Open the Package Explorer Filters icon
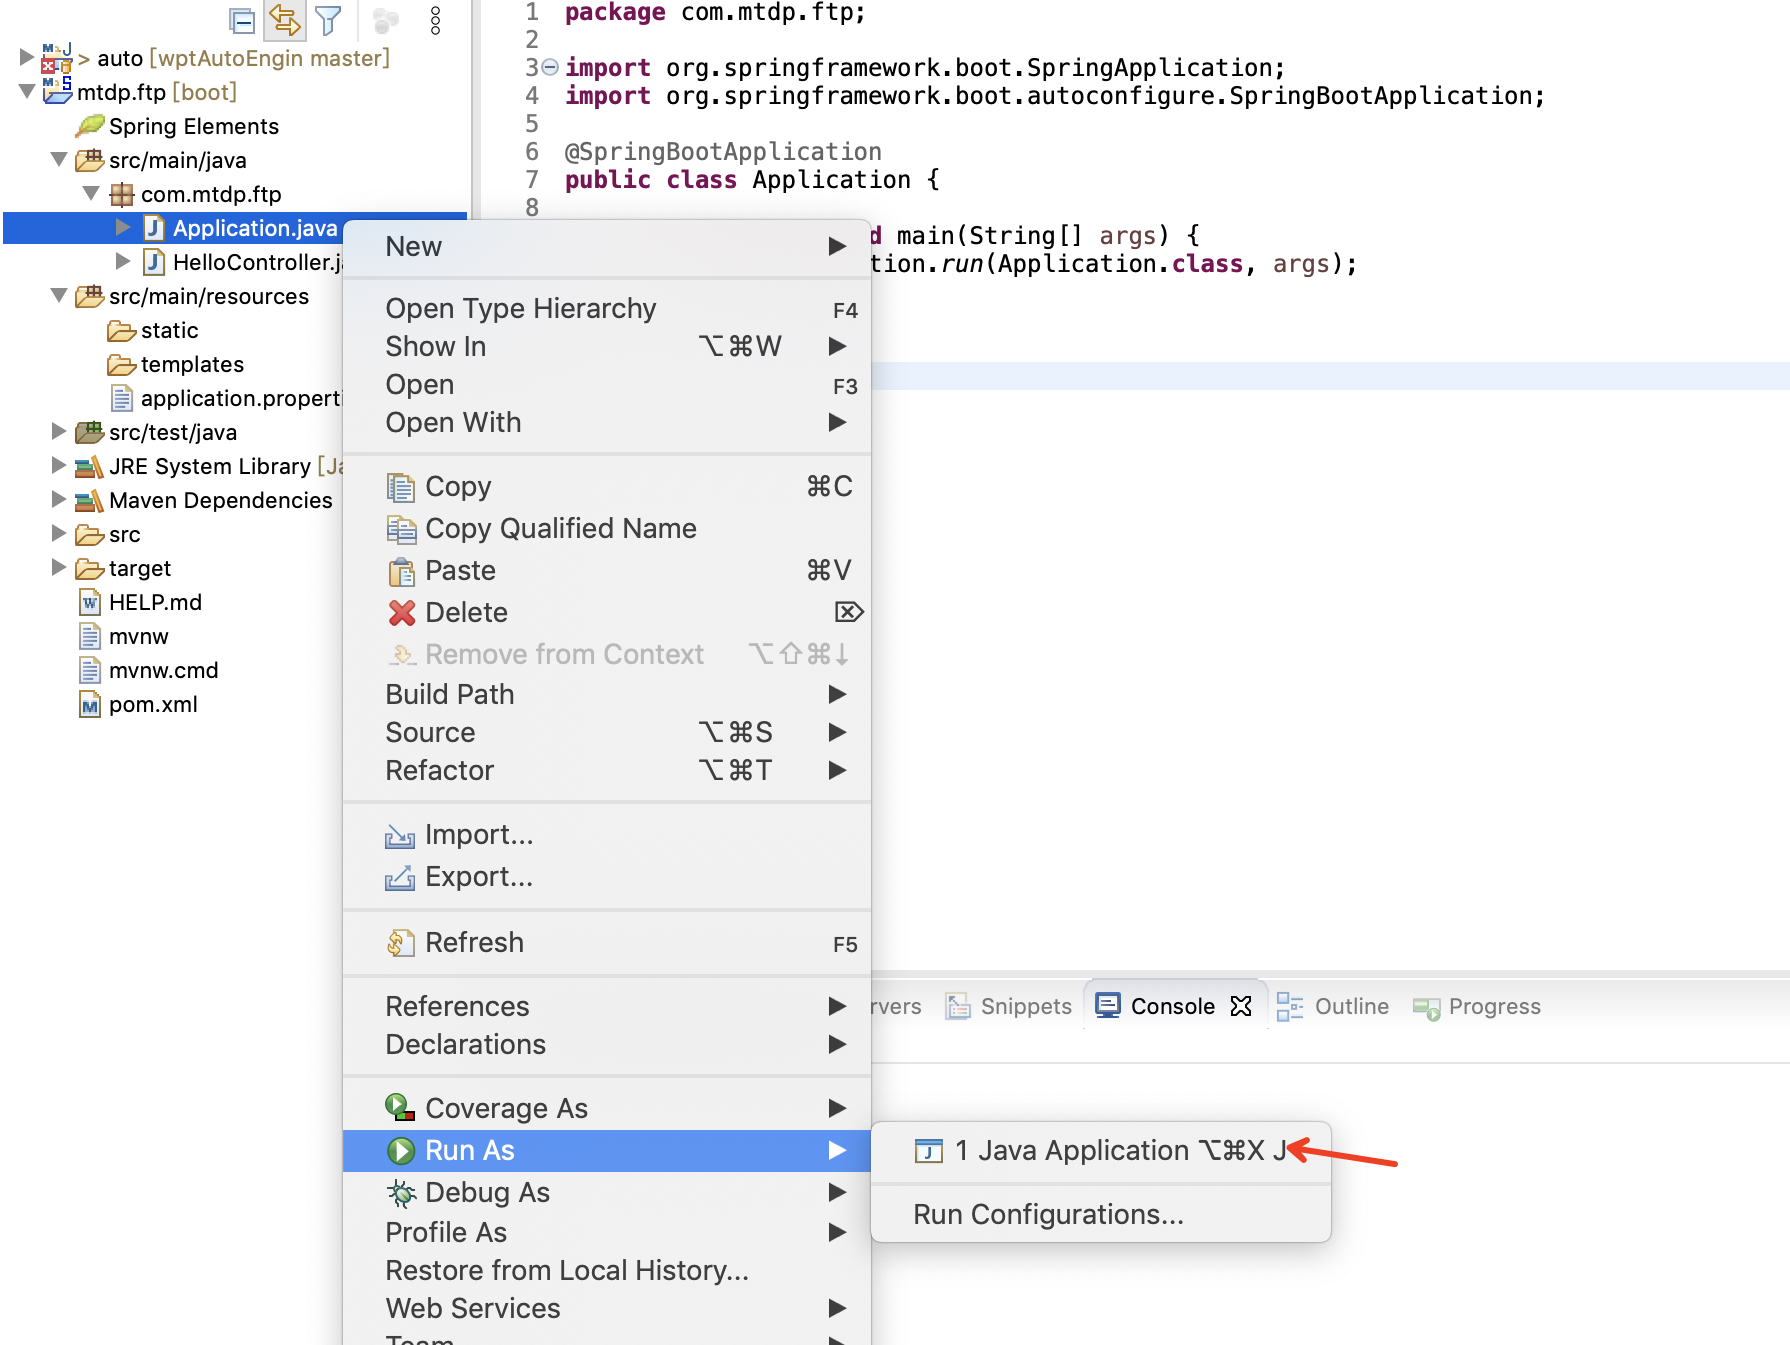The image size is (1790, 1345). tap(327, 20)
